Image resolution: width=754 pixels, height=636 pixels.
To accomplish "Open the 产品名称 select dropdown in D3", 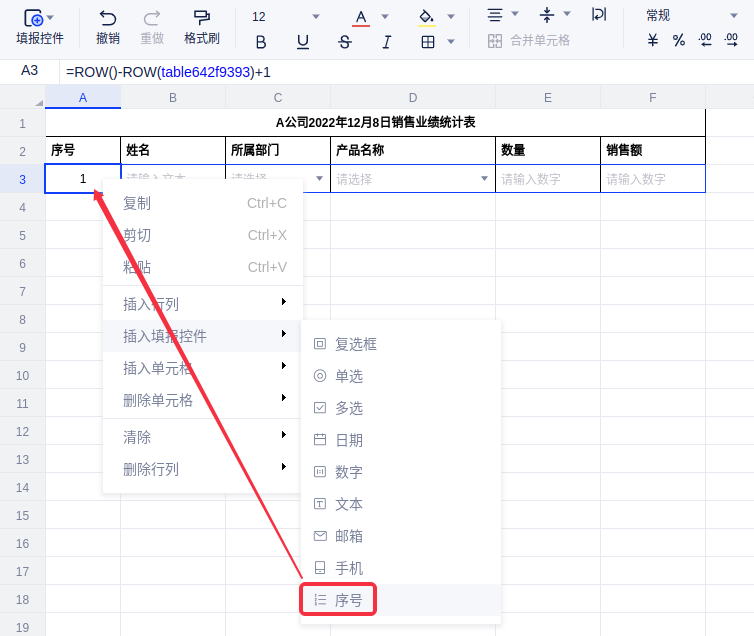I will [485, 179].
